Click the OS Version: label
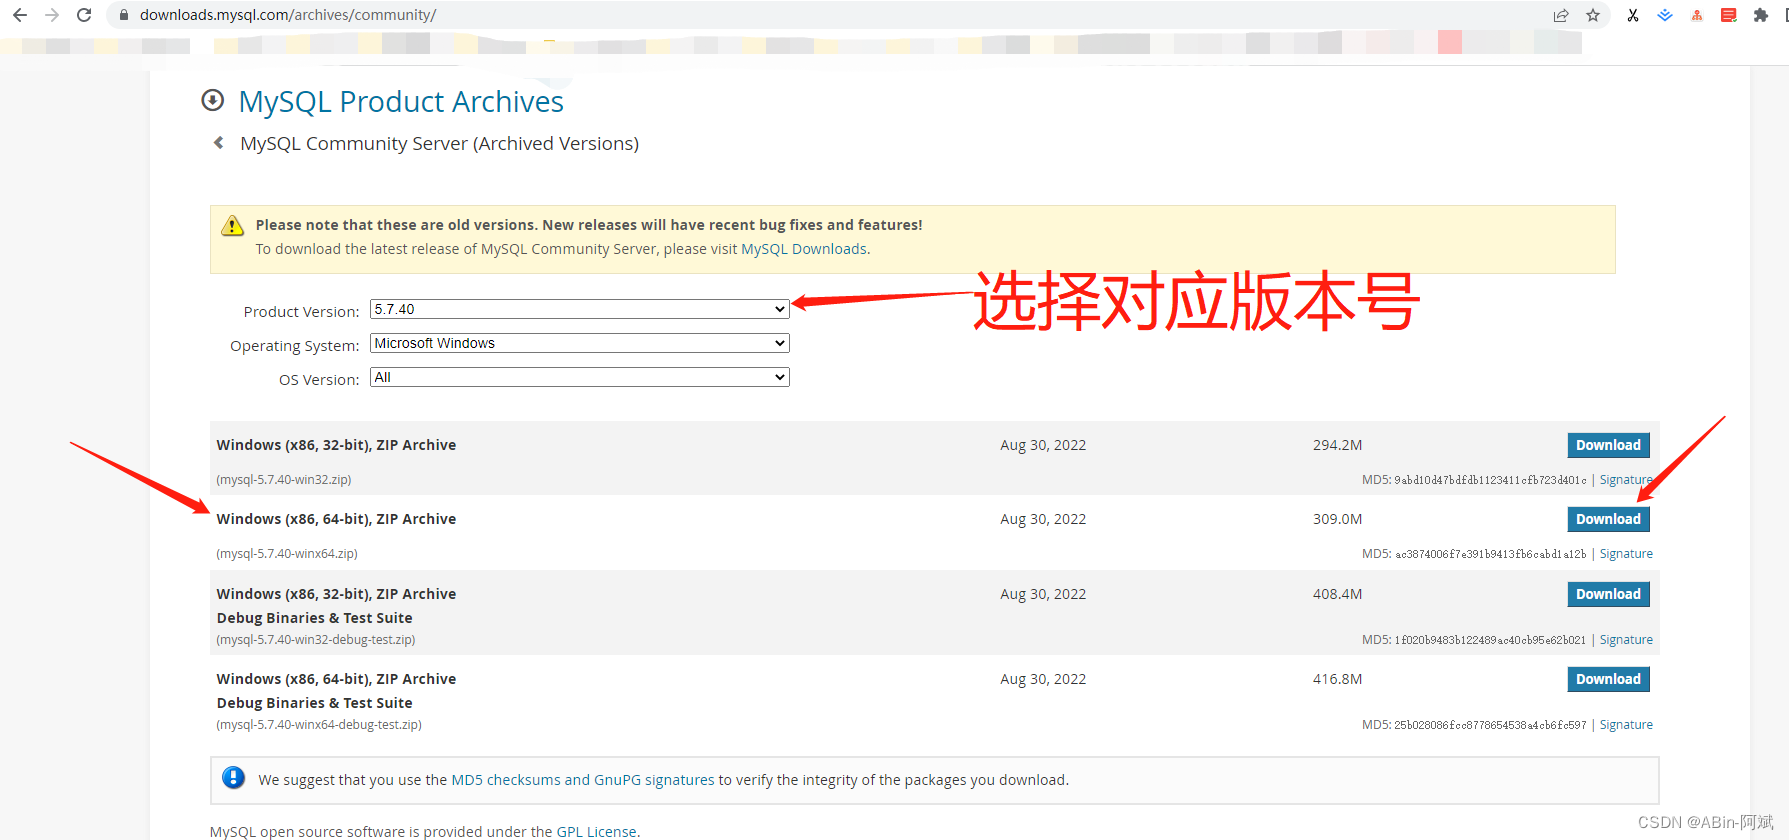 coord(319,380)
